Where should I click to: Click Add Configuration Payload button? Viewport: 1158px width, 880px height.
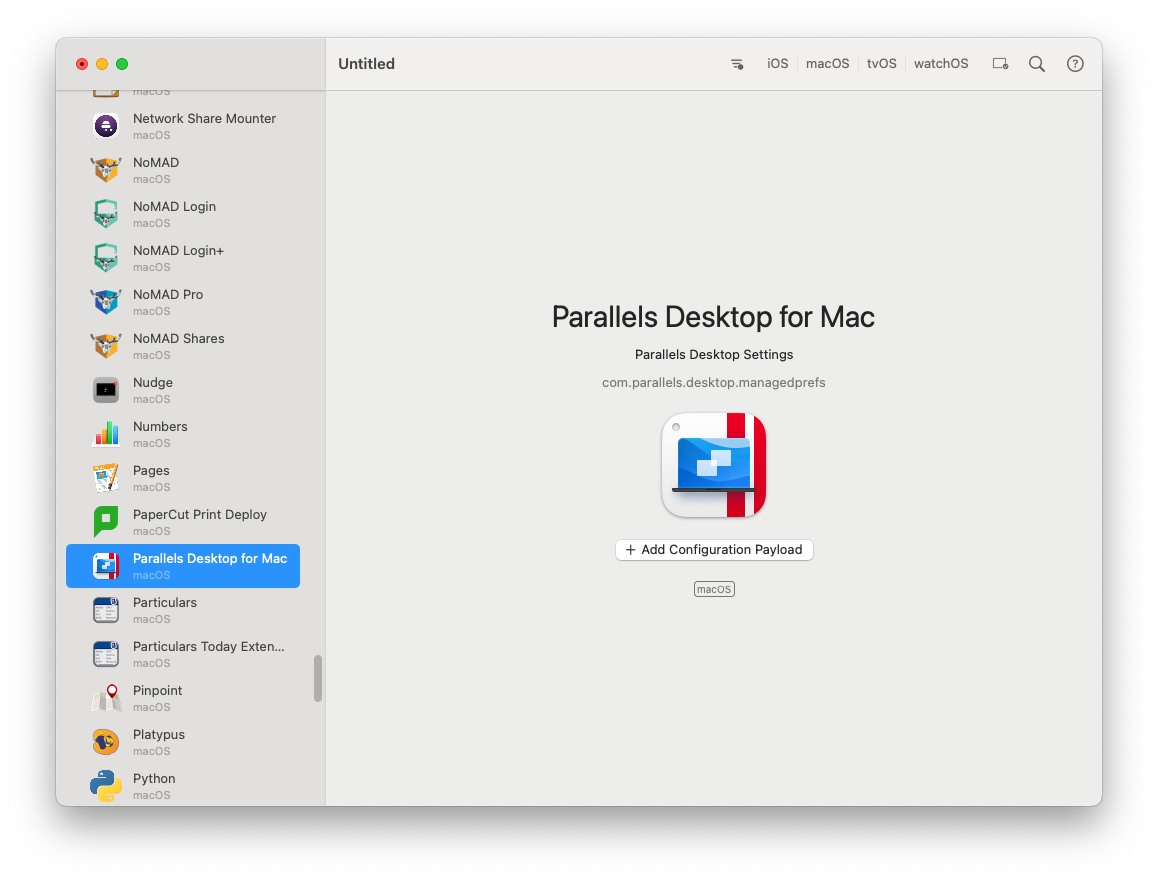tap(714, 550)
